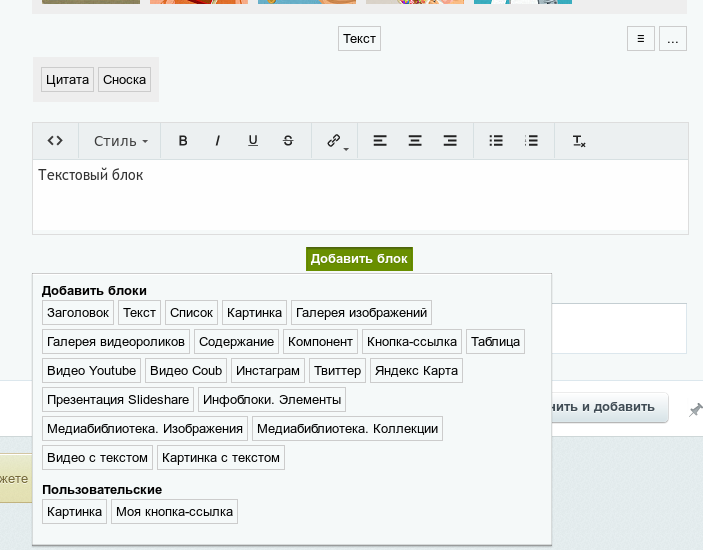This screenshot has width=703, height=550.
Task: Align text to the right
Action: (450, 141)
